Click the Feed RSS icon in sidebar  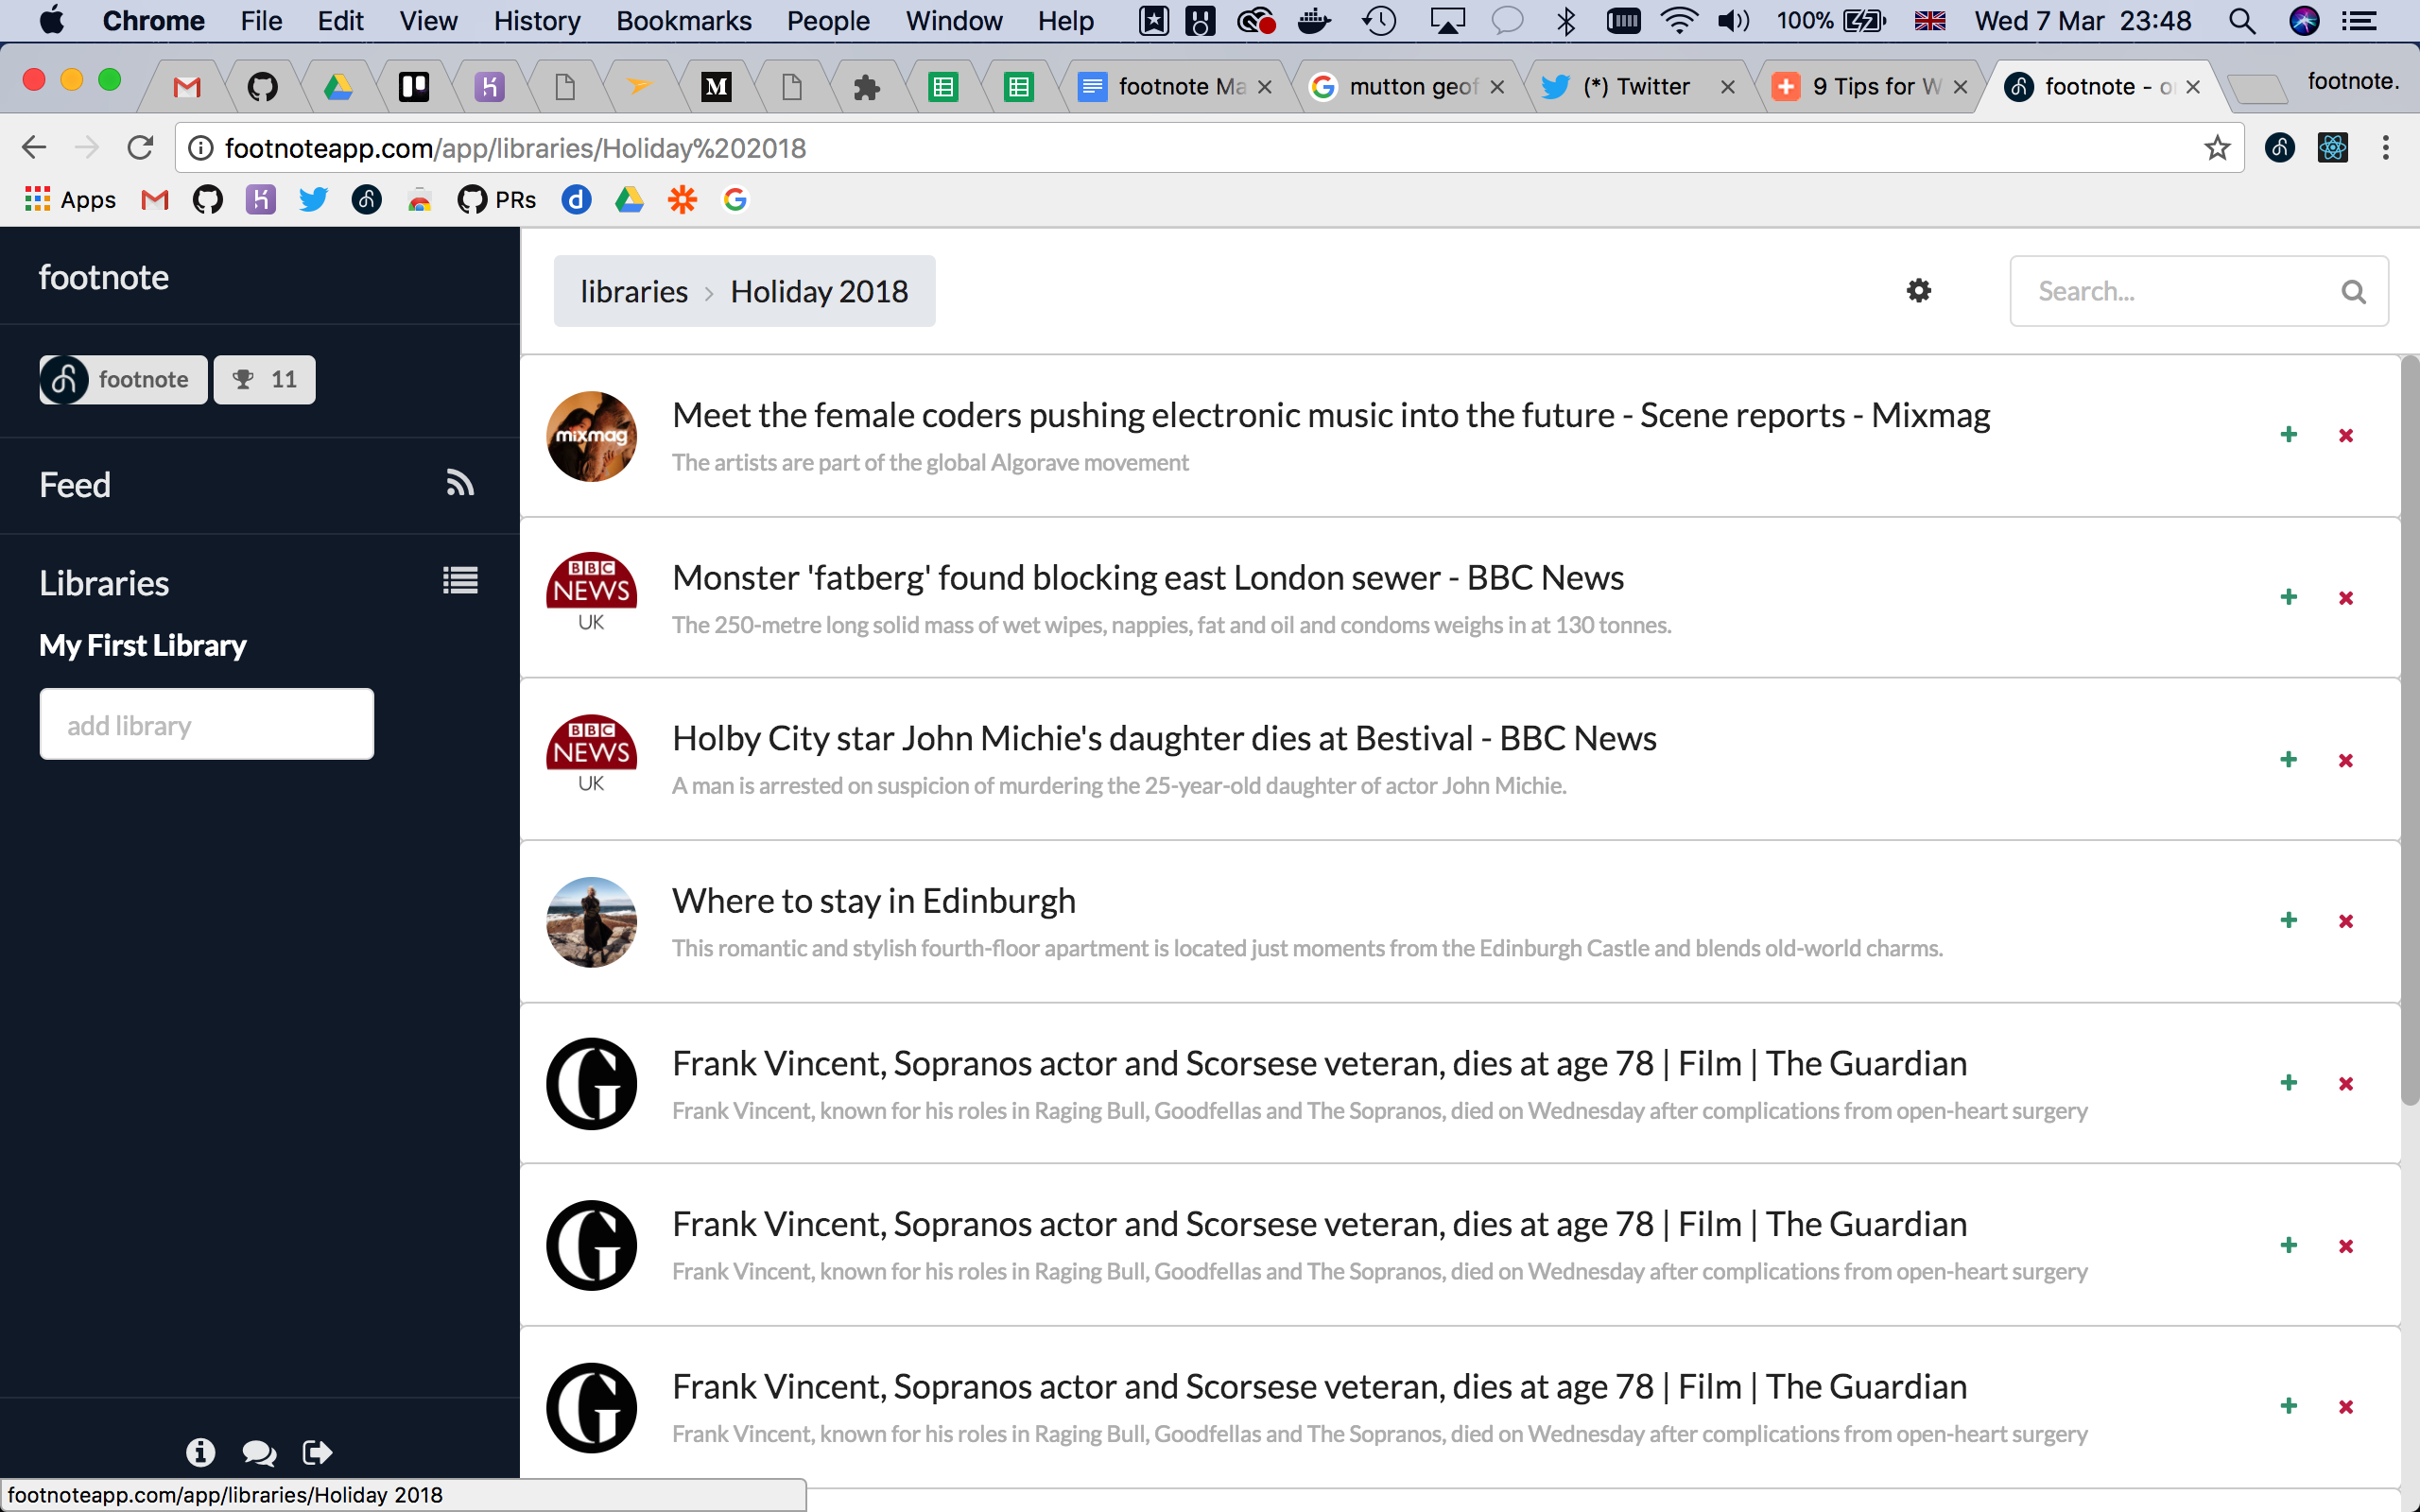click(460, 484)
